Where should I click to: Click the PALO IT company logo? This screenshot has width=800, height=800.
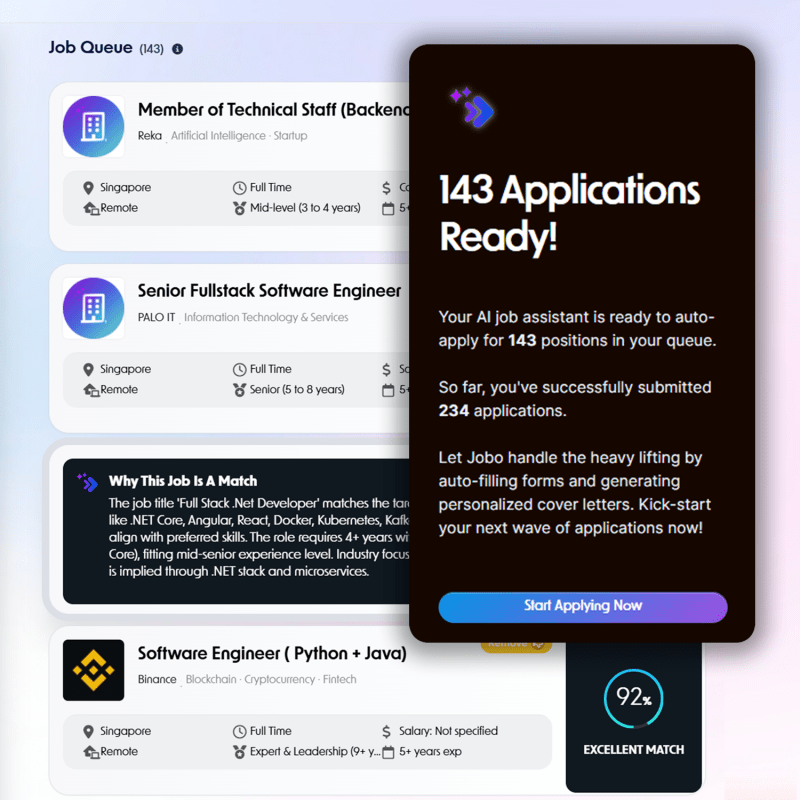point(93,308)
